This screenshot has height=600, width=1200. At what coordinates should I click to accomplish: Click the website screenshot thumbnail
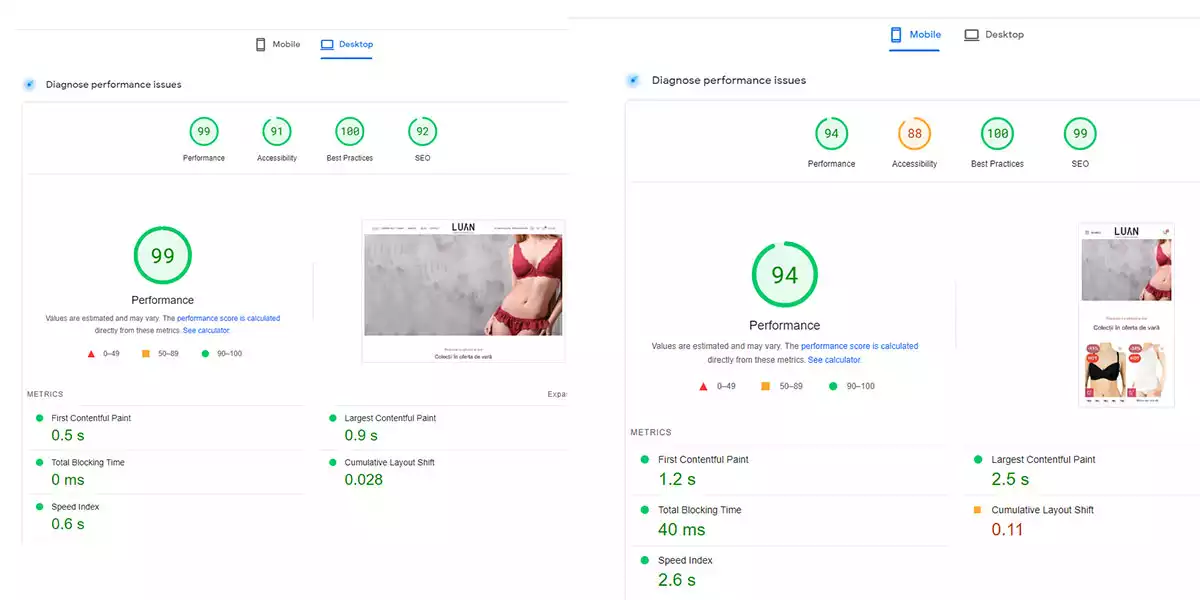462,290
